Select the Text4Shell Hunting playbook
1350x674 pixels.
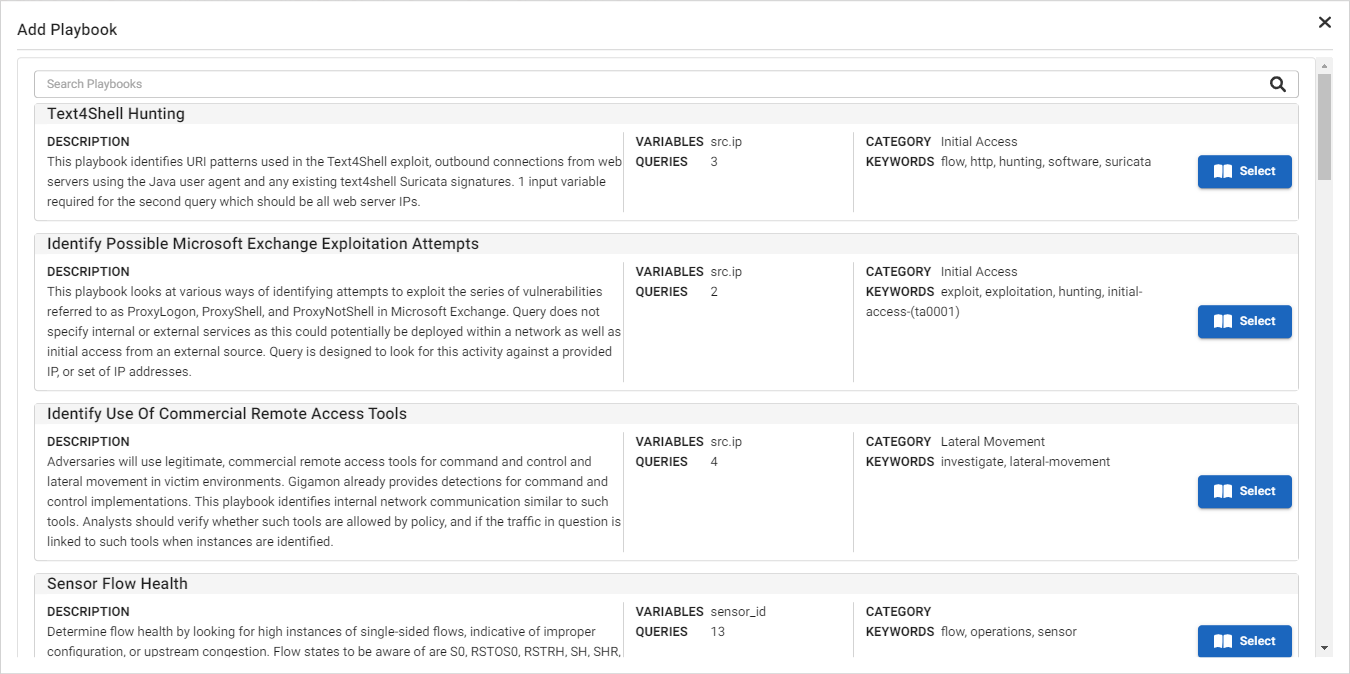click(x=1245, y=171)
